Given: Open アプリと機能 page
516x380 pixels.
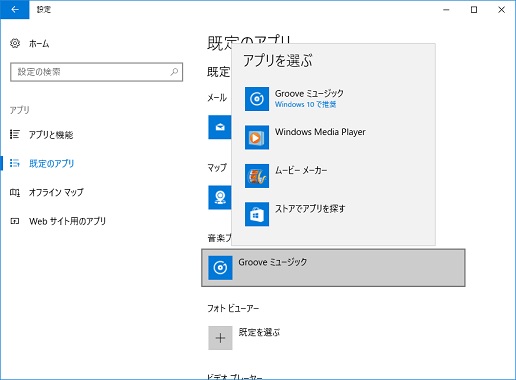Looking at the screenshot, I should tap(51, 135).
